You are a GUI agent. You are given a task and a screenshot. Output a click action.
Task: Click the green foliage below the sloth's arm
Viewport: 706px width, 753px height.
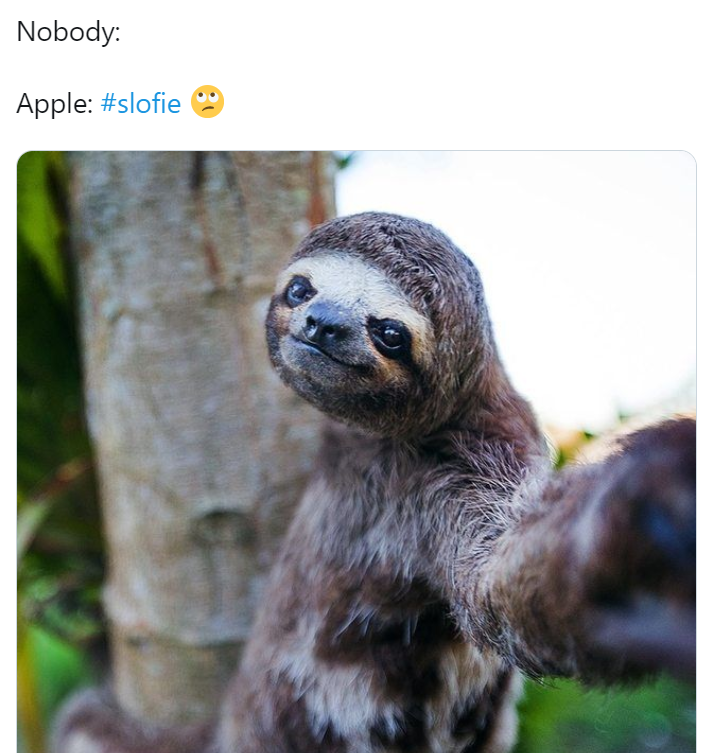[605, 718]
